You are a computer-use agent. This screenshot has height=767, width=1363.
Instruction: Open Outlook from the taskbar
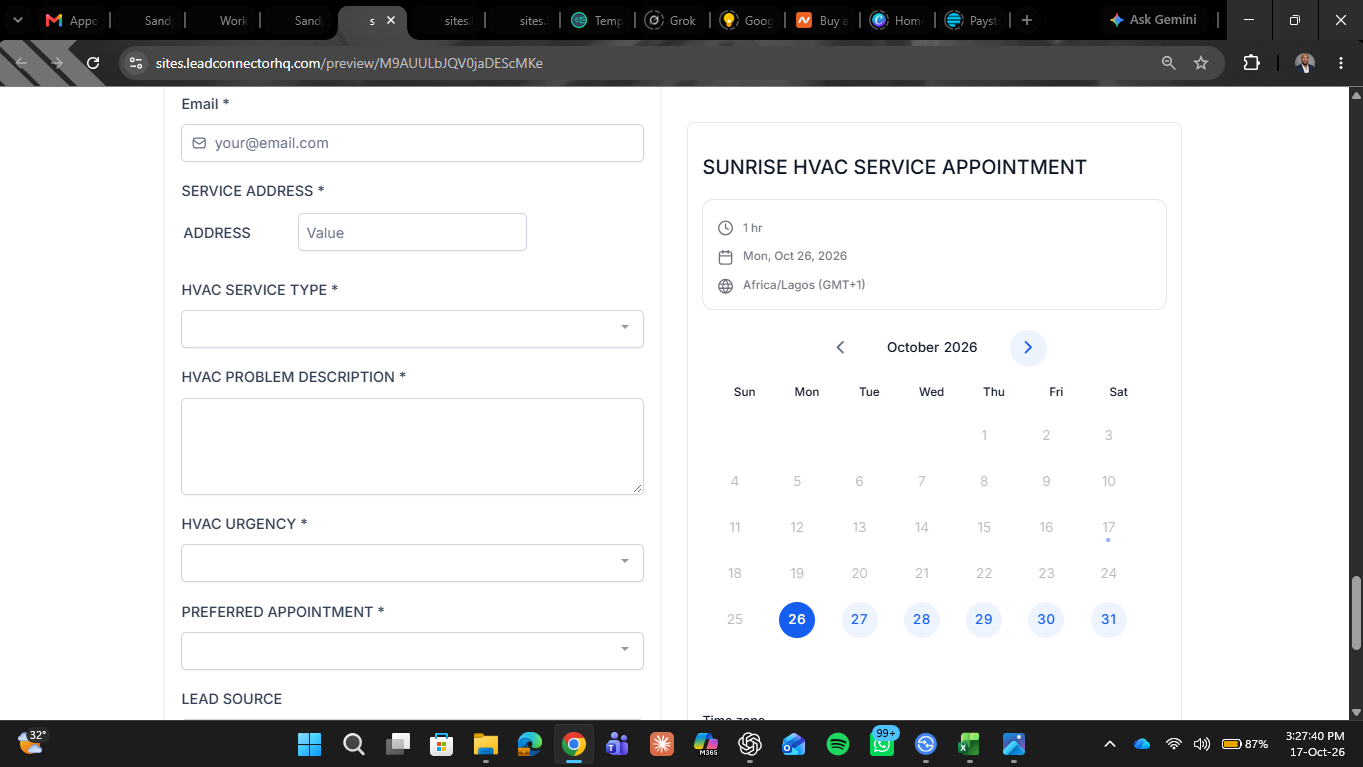(794, 744)
